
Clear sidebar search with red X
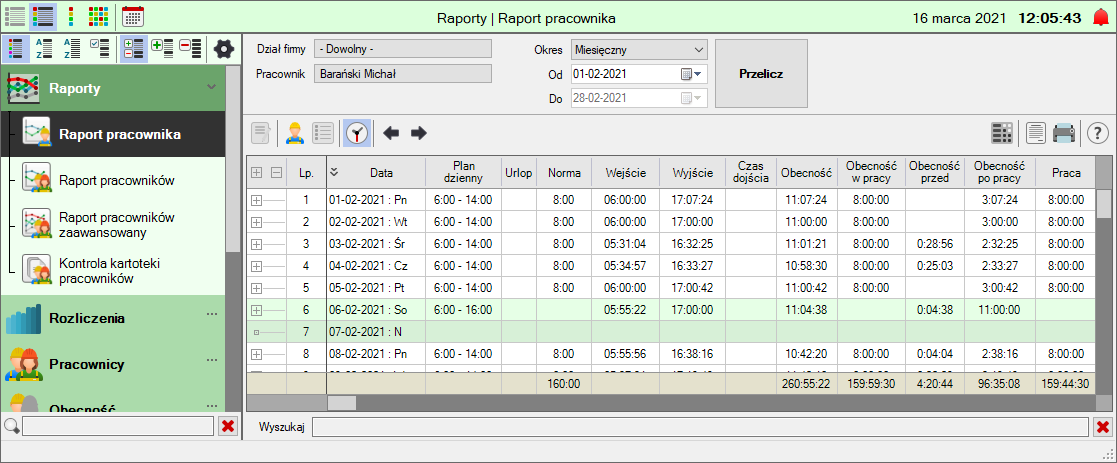click(x=228, y=426)
